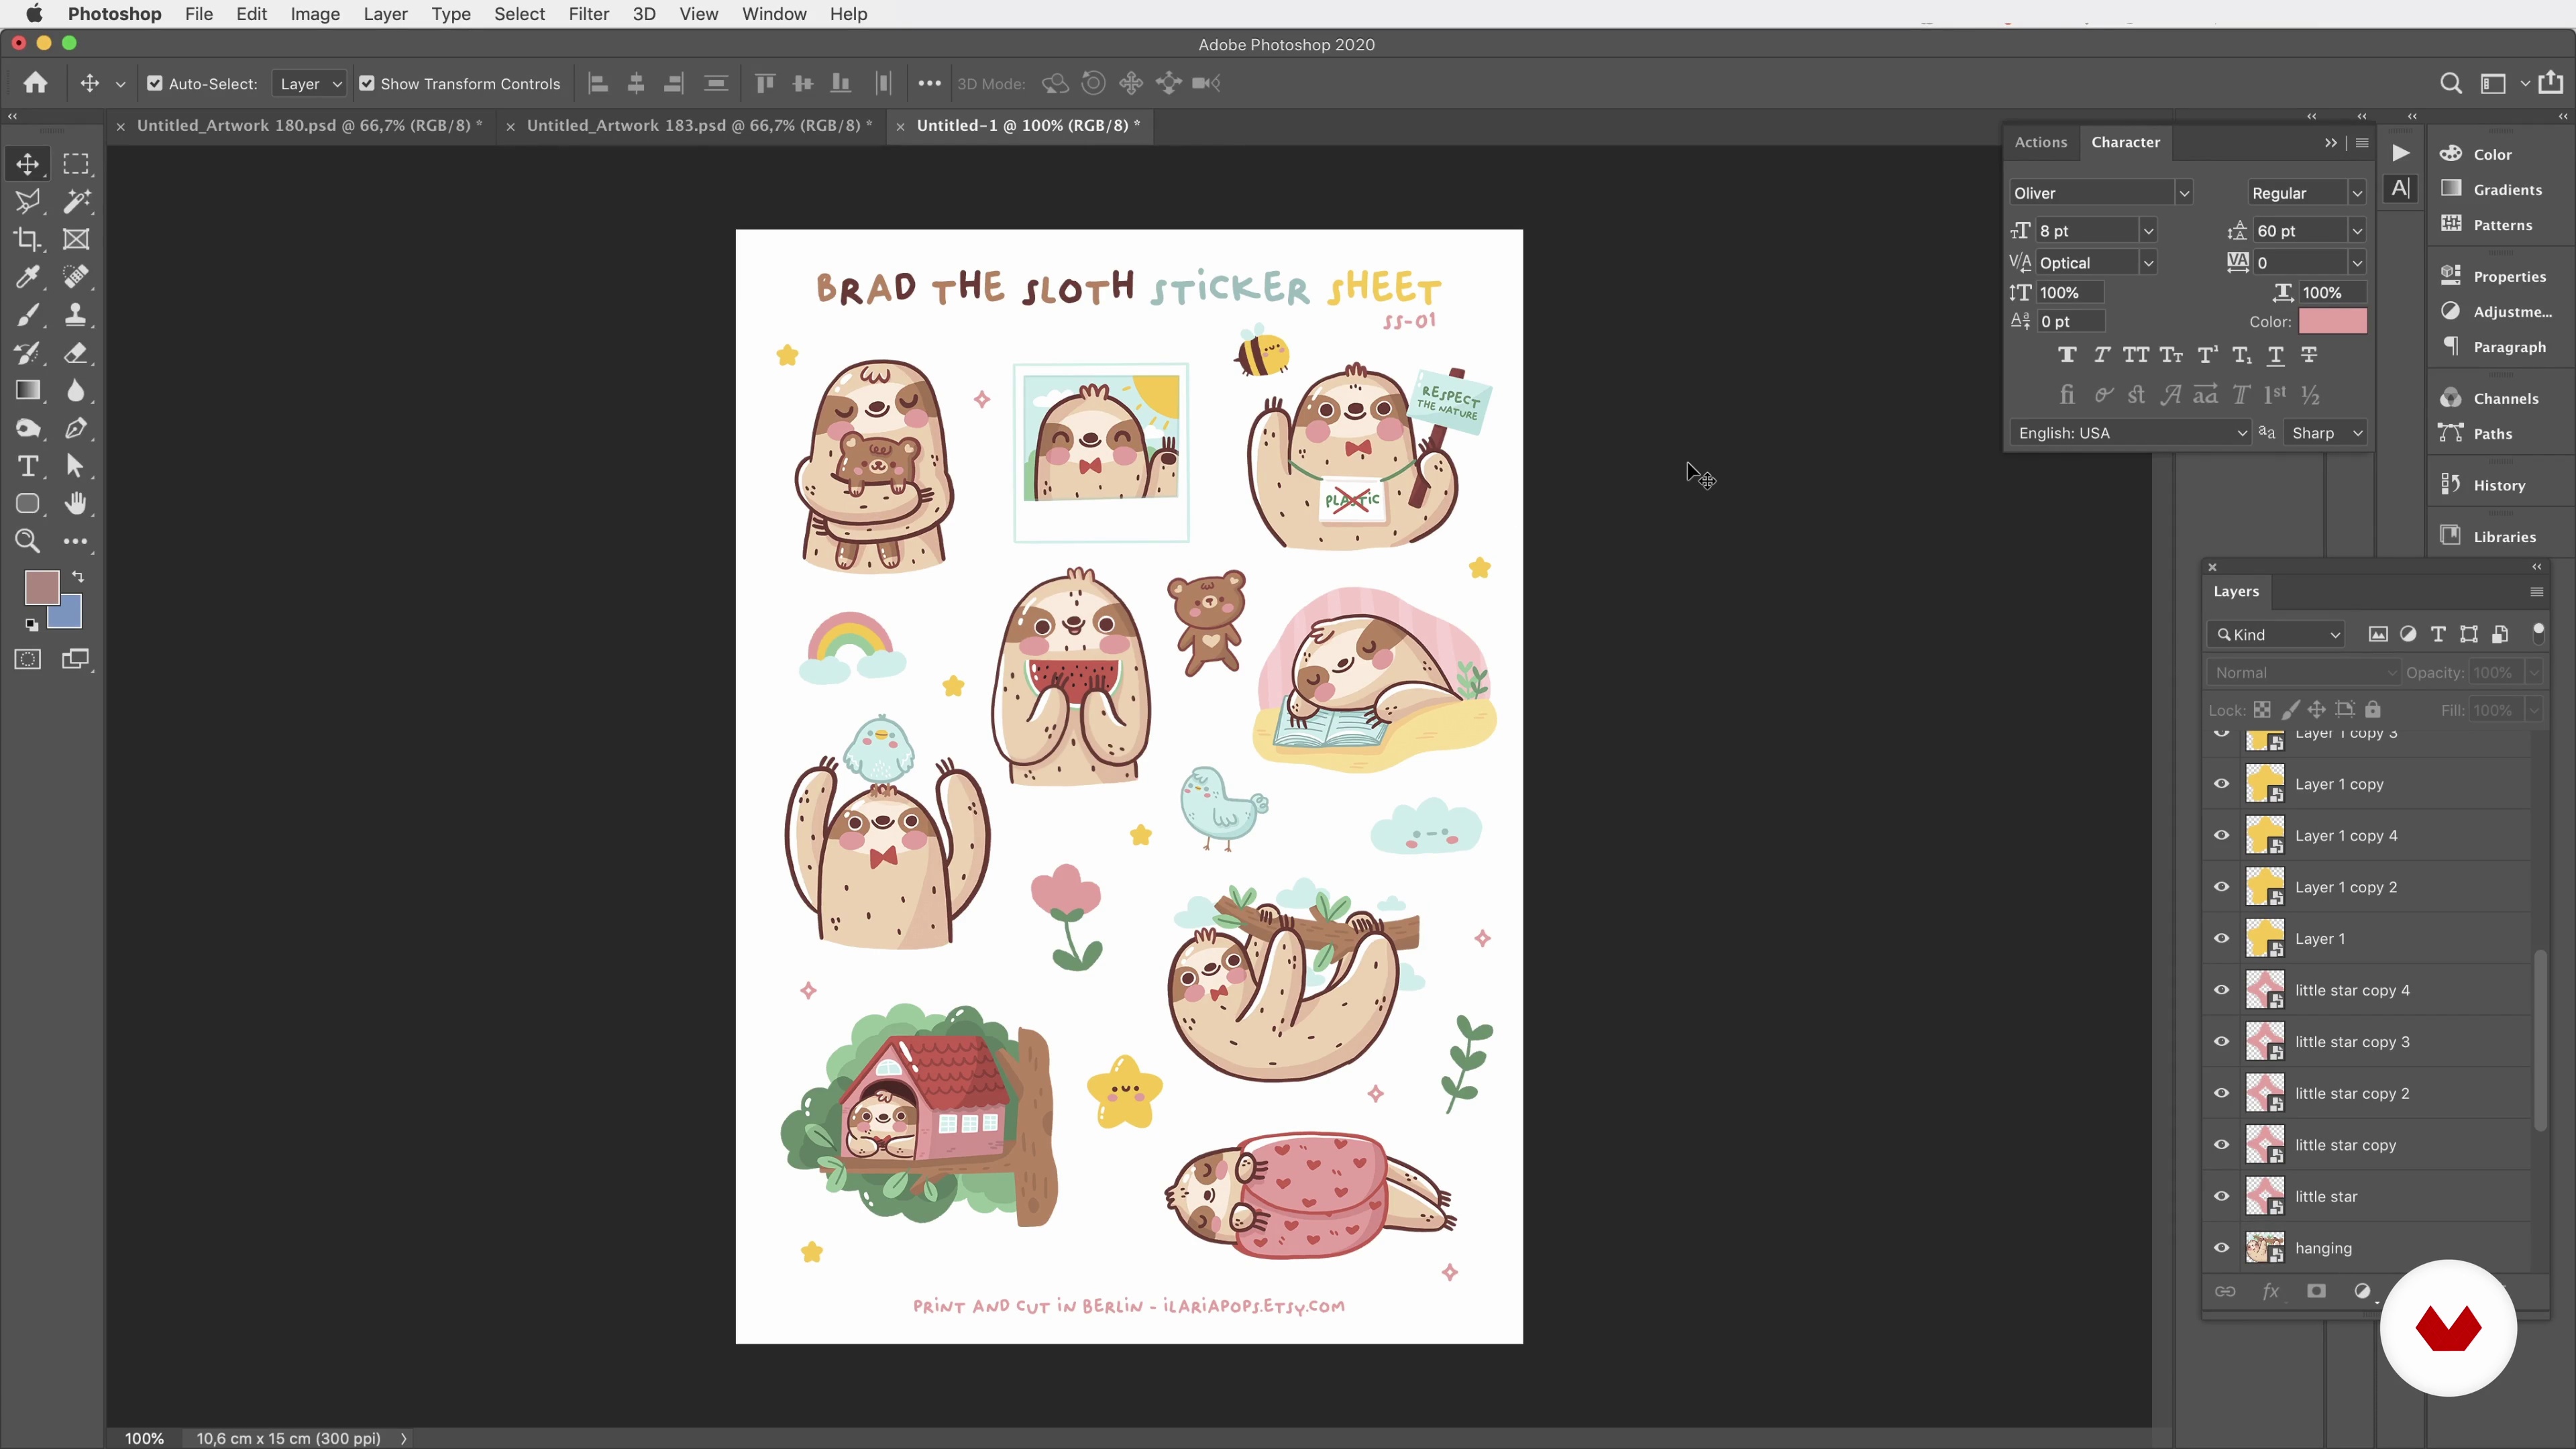Select the Eraser tool
Screen dimensions: 2576x1449
tap(76, 353)
